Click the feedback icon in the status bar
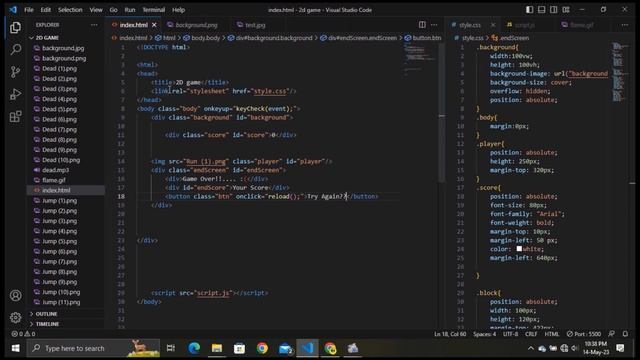640x360 pixels. 611,334
